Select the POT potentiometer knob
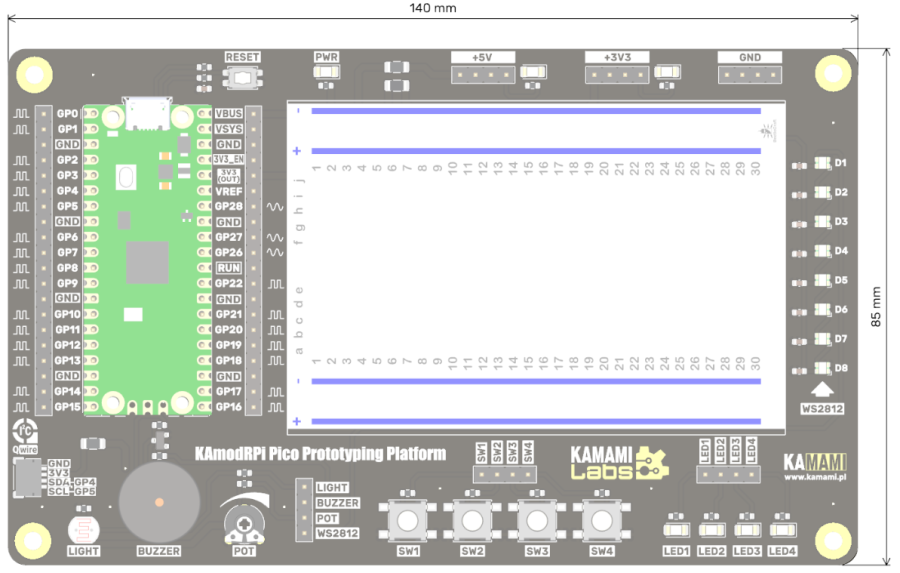Image resolution: width=900 pixels, height=573 pixels. 243,520
